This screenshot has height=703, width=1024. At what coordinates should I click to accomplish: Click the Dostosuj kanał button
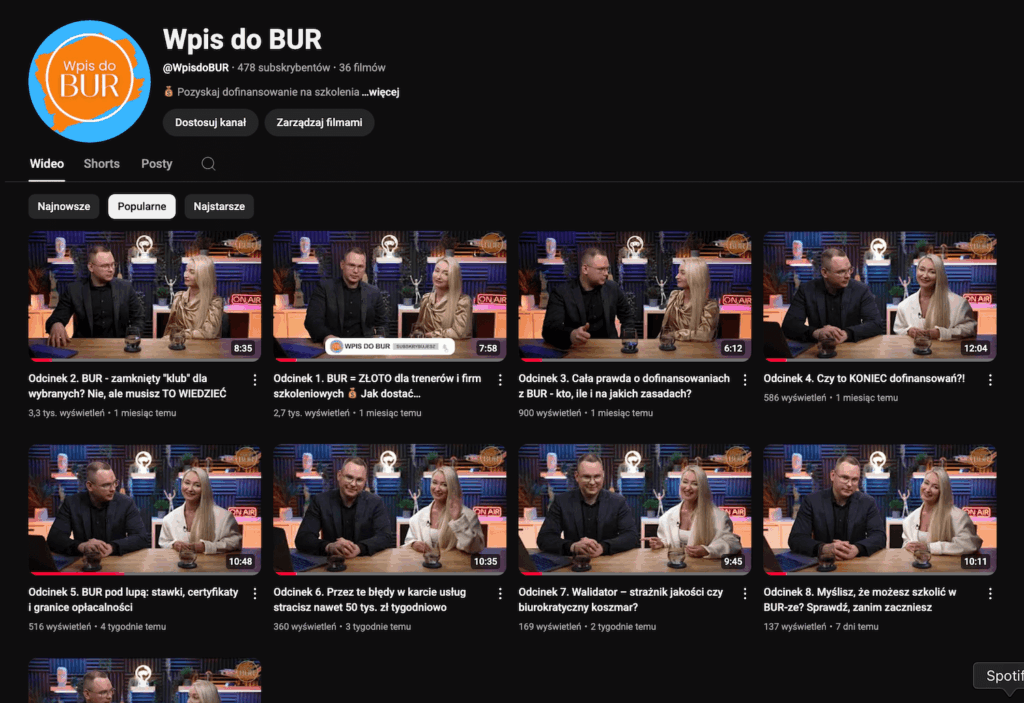click(210, 123)
